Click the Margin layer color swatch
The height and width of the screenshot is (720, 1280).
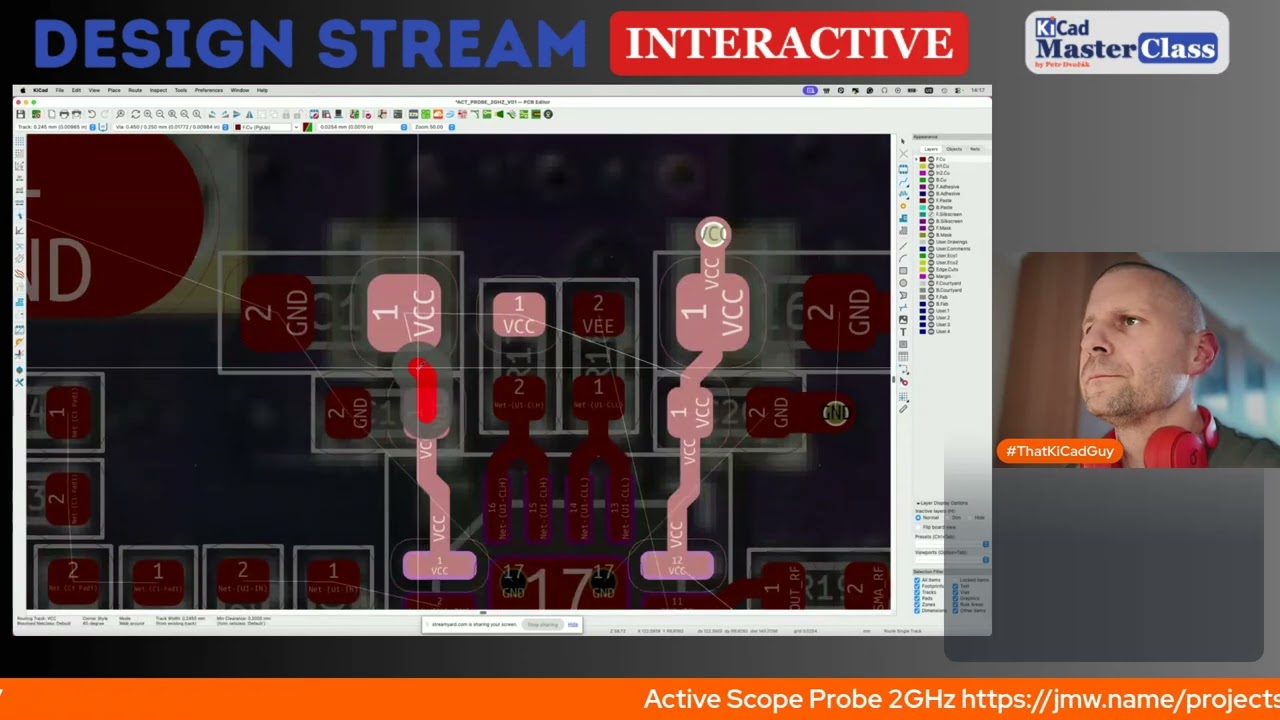tap(922, 276)
